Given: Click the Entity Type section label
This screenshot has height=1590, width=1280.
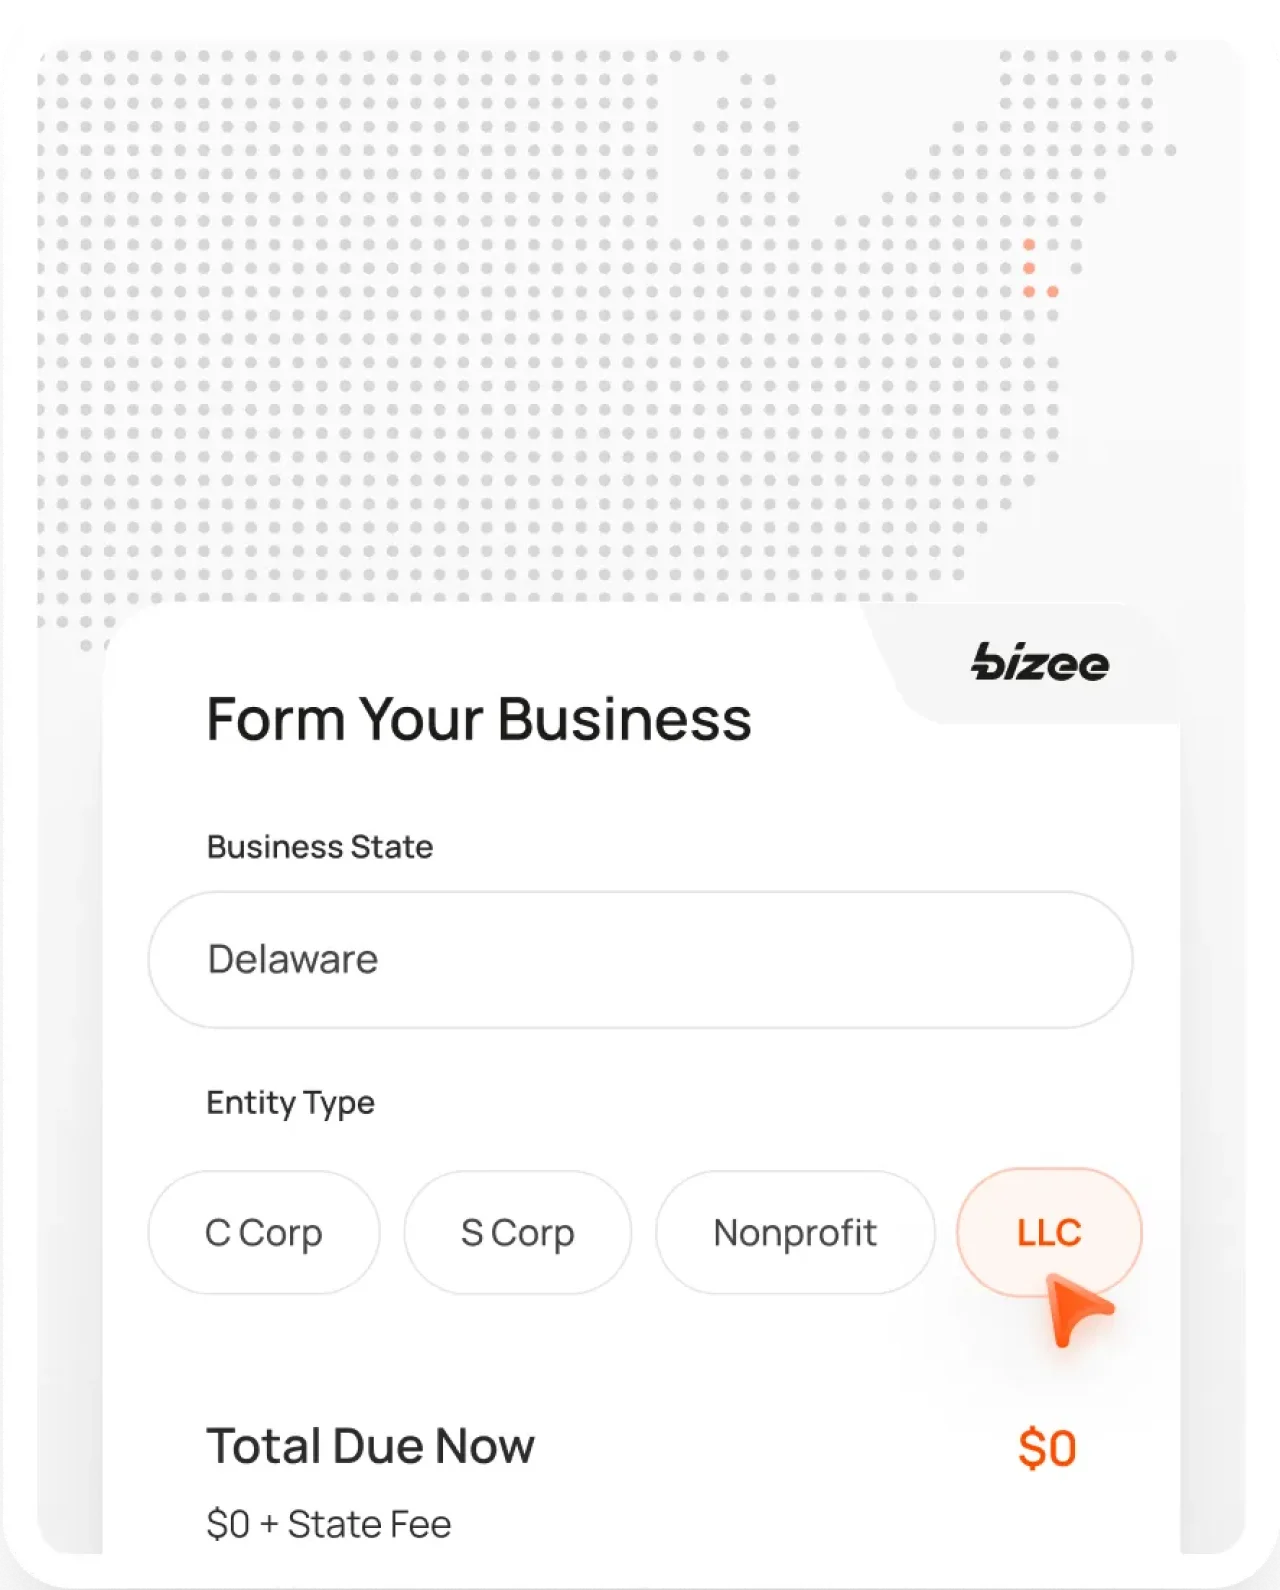Looking at the screenshot, I should pyautogui.click(x=290, y=1102).
